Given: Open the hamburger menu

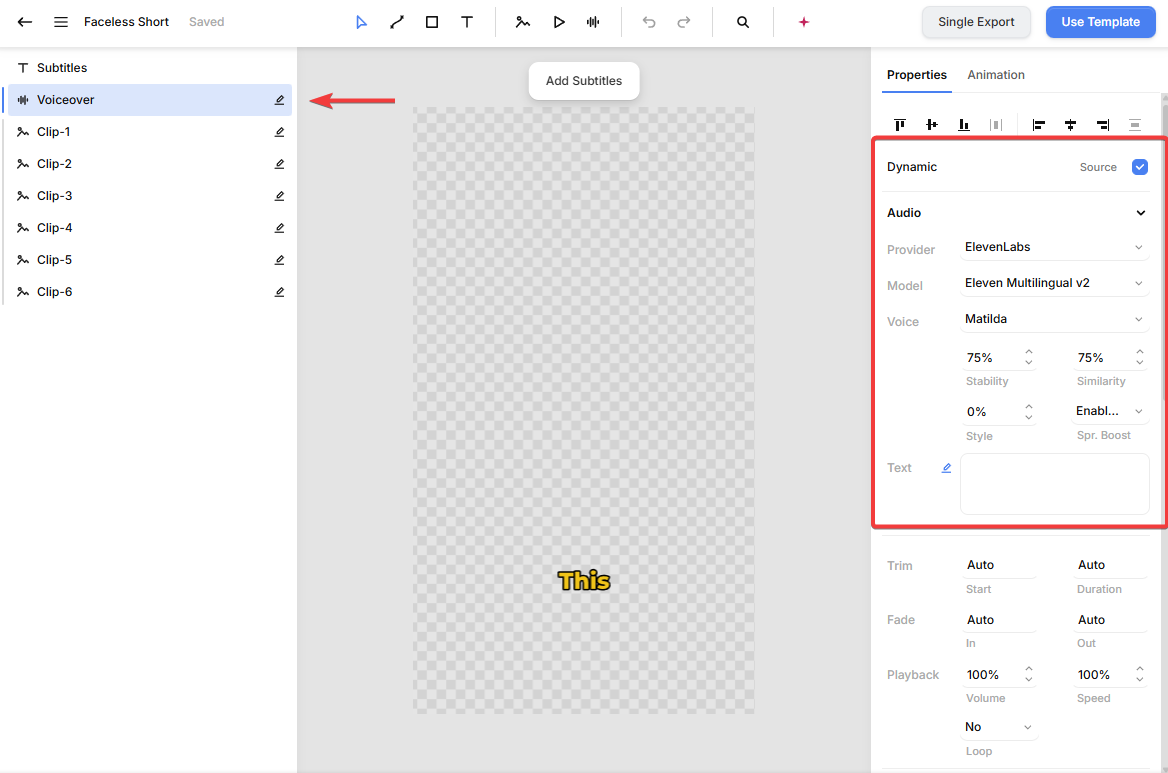Looking at the screenshot, I should click(61, 22).
